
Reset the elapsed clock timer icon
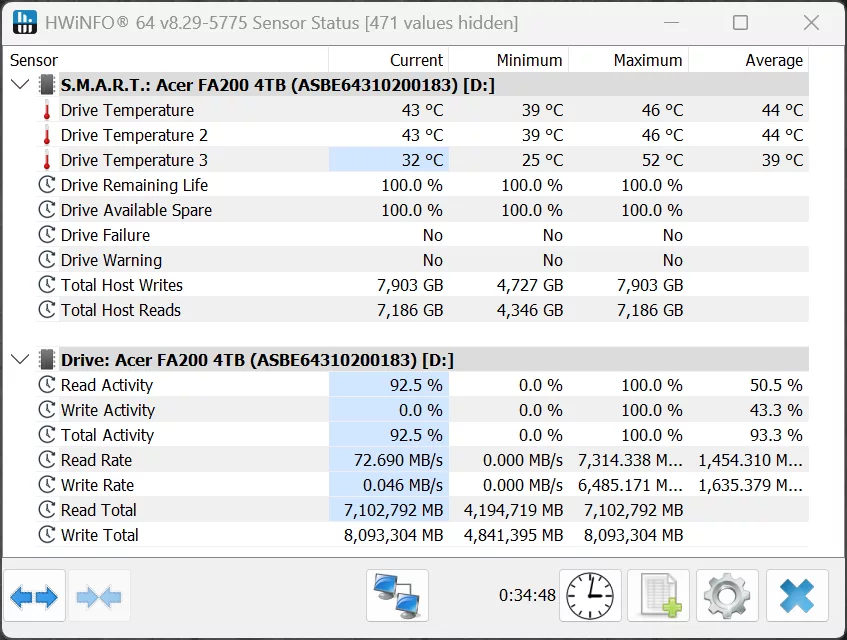pos(590,596)
